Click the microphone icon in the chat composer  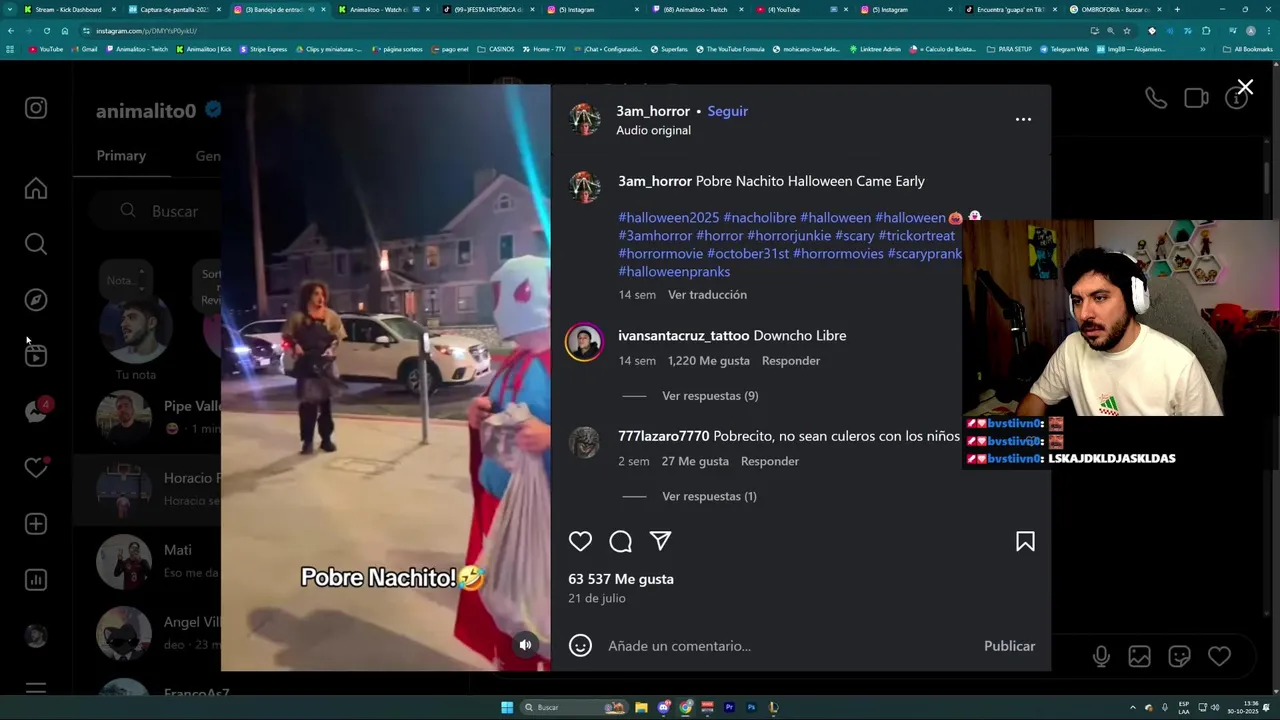point(1101,656)
